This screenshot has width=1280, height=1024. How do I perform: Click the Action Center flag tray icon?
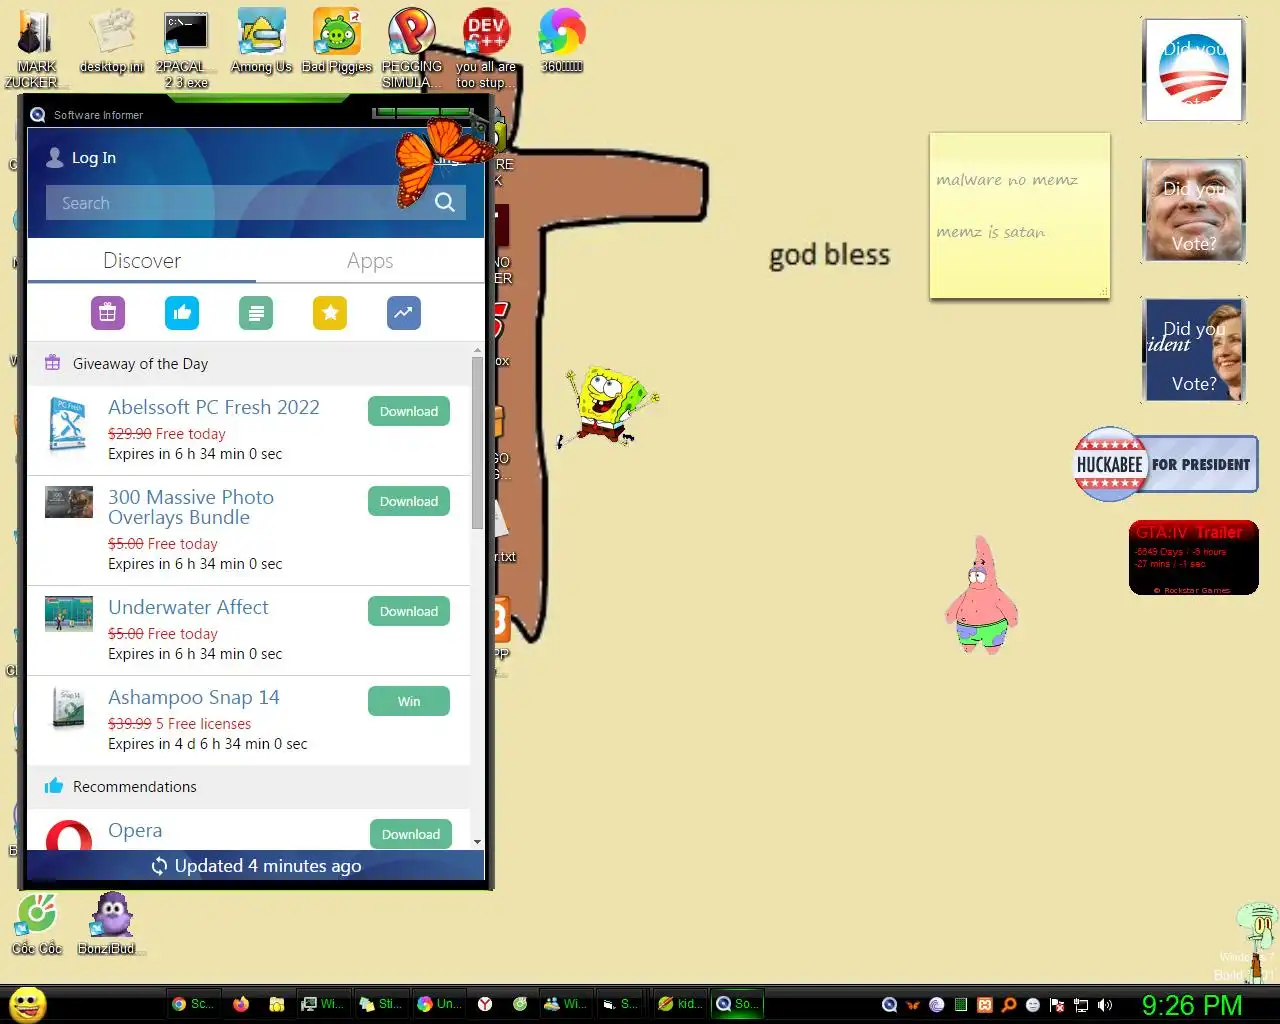tap(1057, 1005)
